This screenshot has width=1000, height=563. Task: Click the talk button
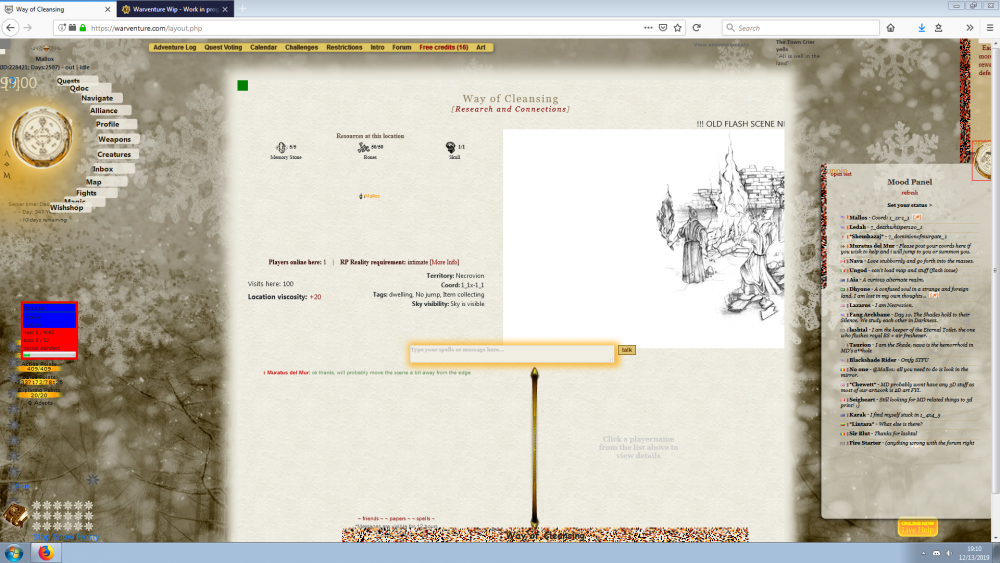[x=627, y=350]
